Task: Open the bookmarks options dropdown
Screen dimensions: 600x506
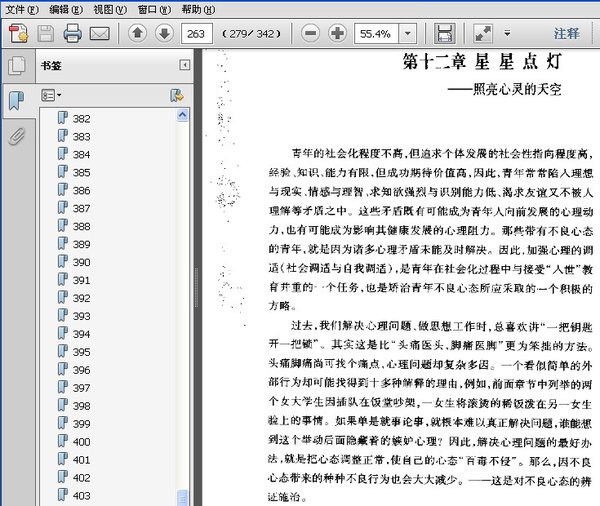Action: (x=51, y=95)
